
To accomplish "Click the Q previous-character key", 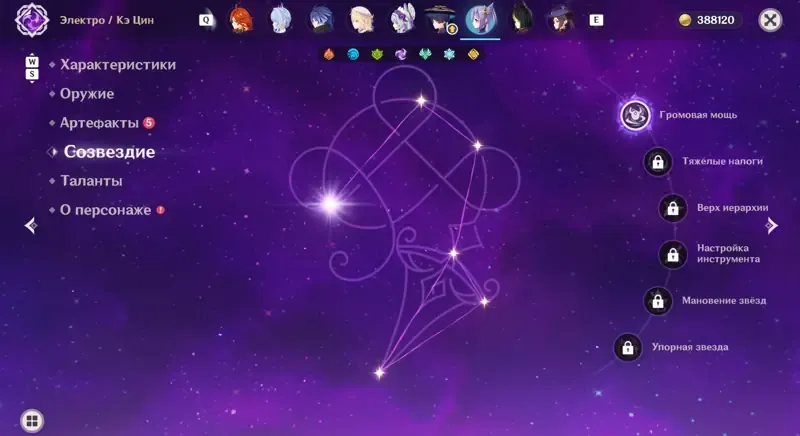I will coord(206,20).
